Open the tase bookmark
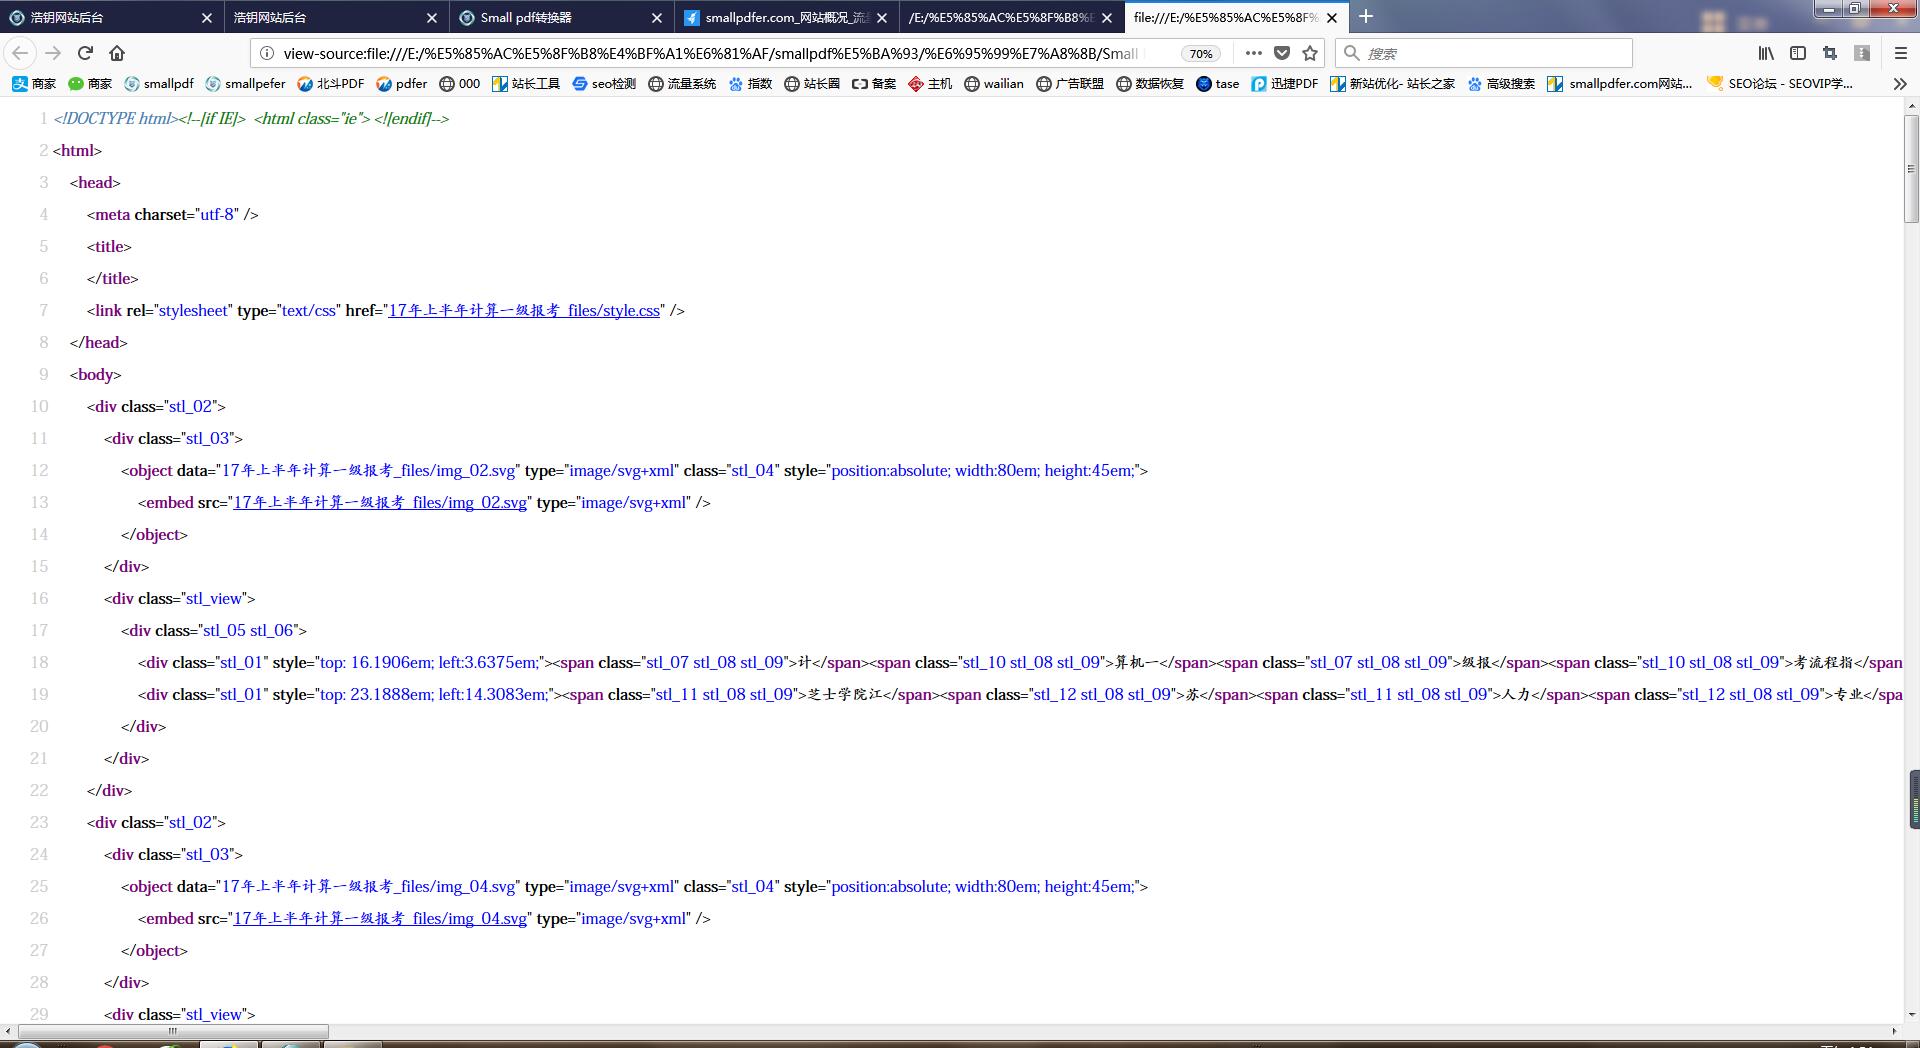The width and height of the screenshot is (1920, 1048). tap(1218, 84)
